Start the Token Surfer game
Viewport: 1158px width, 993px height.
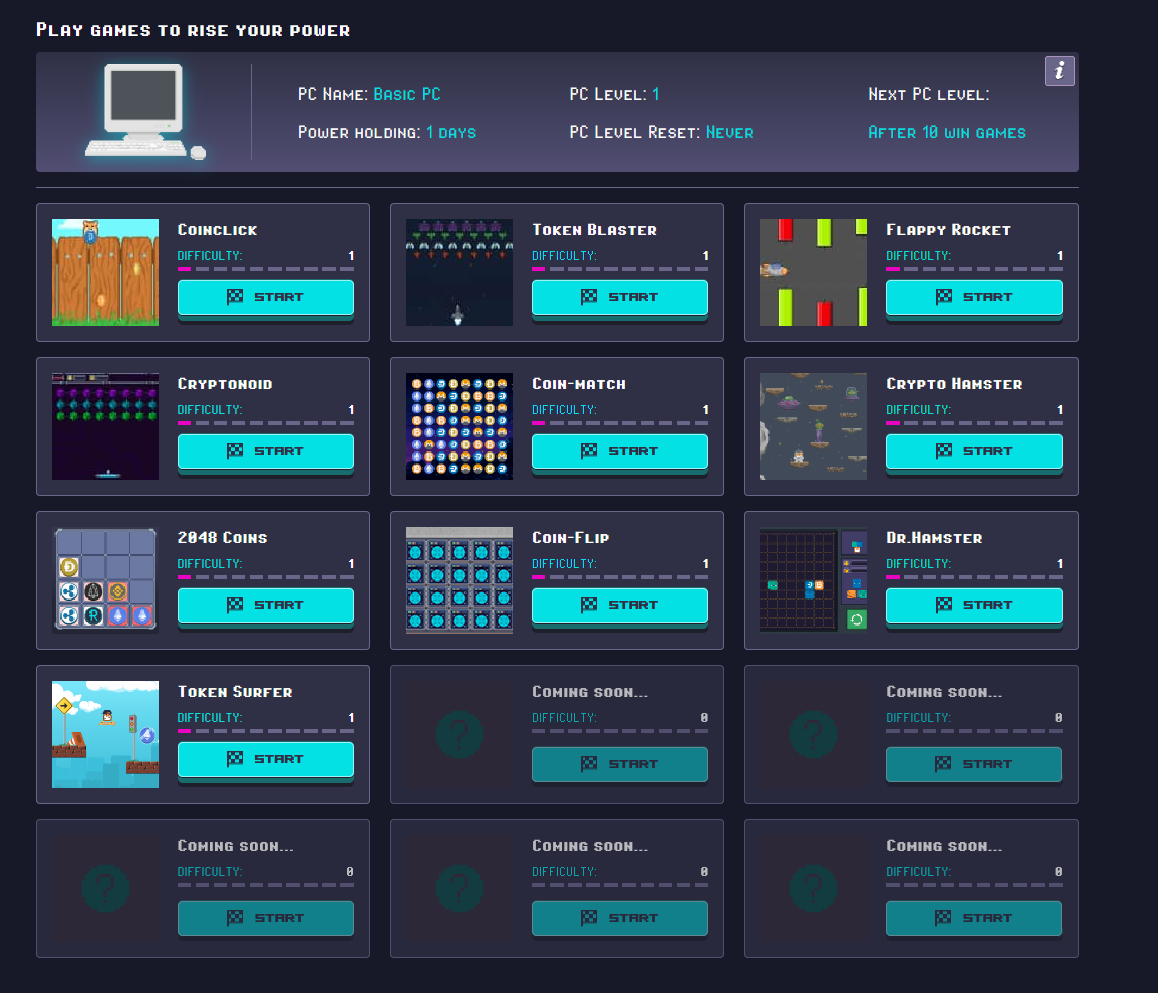coord(266,760)
